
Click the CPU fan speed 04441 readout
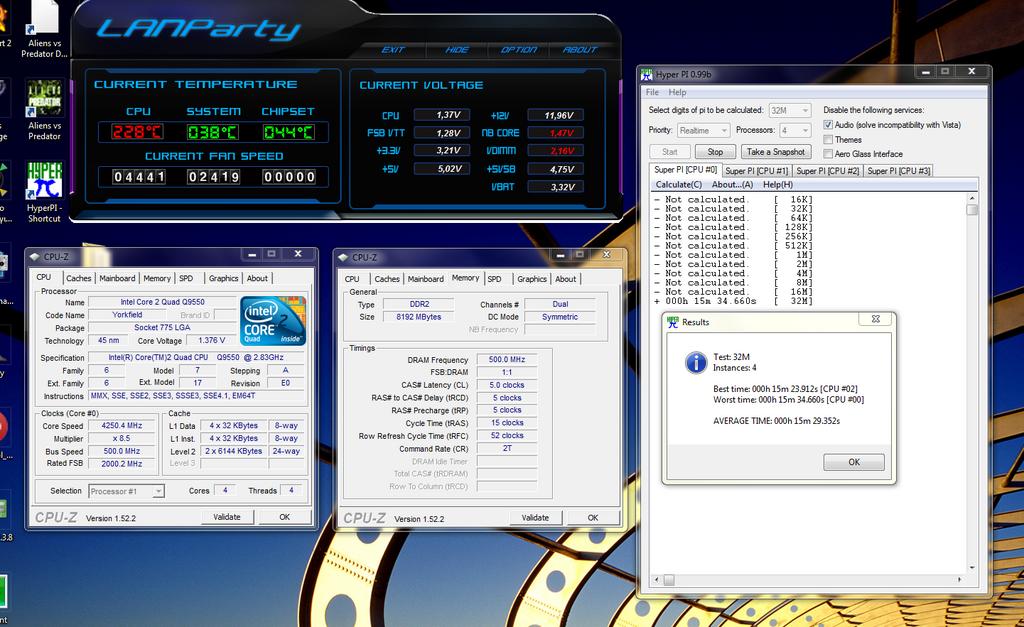pos(139,177)
